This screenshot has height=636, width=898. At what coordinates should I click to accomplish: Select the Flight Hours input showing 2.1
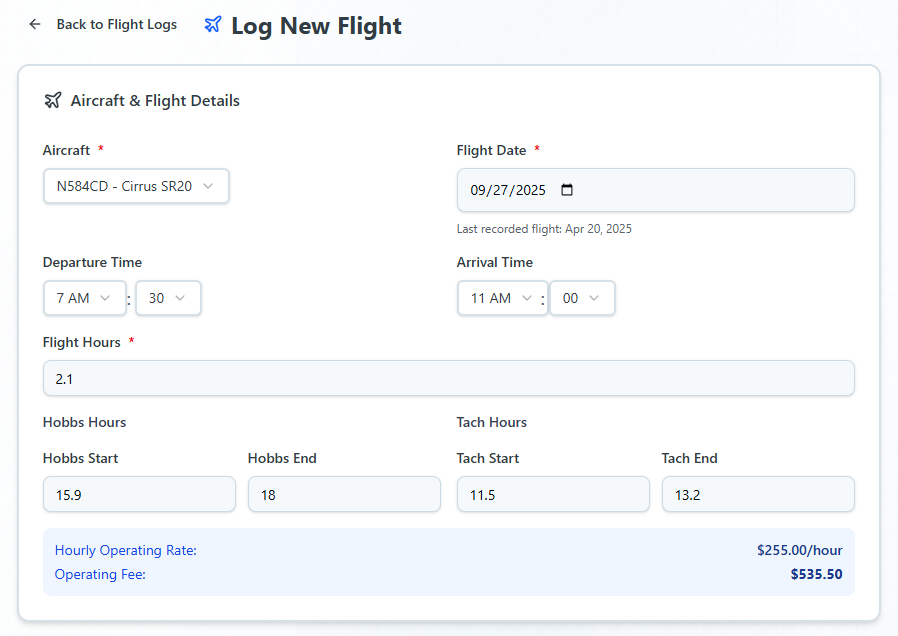tap(449, 378)
